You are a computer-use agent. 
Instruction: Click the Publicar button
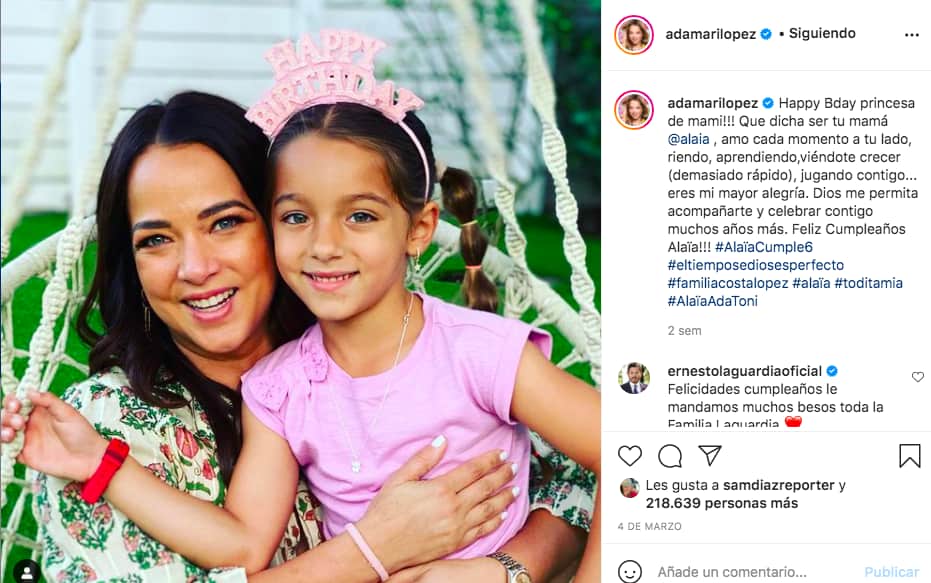coord(891,572)
